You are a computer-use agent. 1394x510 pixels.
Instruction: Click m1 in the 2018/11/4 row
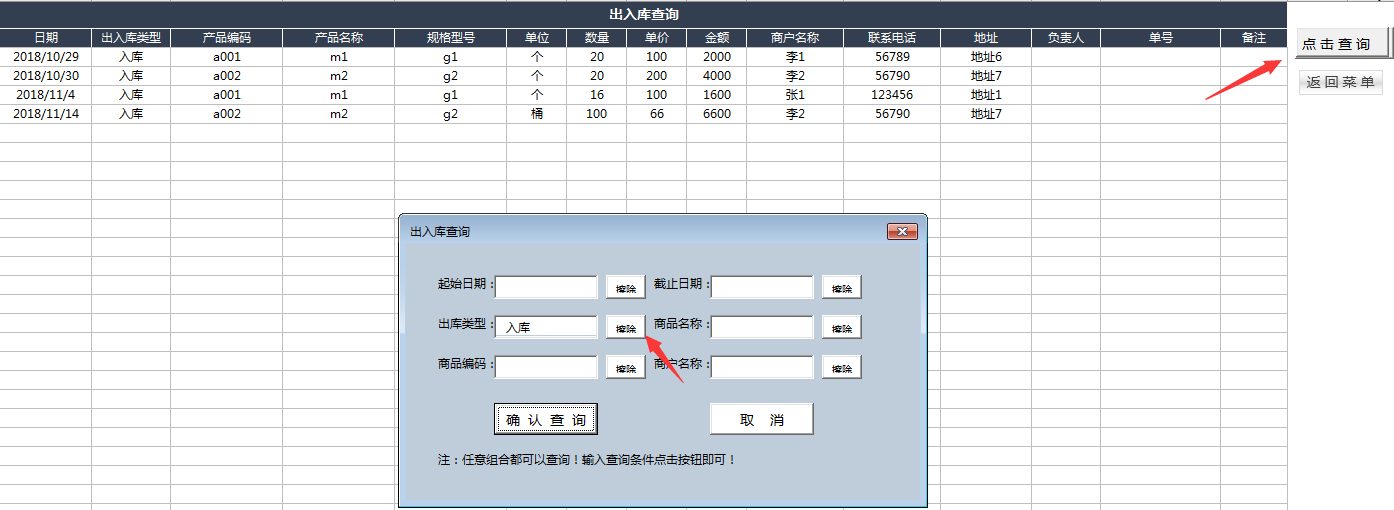[x=339, y=95]
